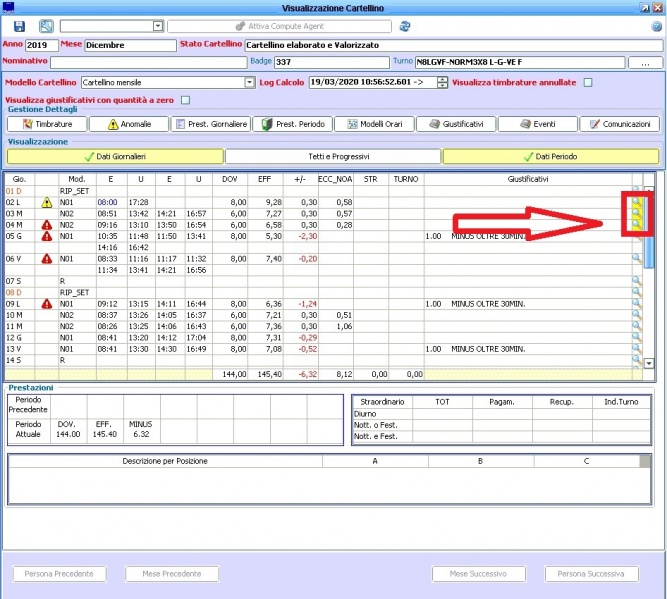Viewport: 667px width, 599px height.
Task: Click the red alert icon on row 04 M
Action: pyautogui.click(x=46, y=225)
